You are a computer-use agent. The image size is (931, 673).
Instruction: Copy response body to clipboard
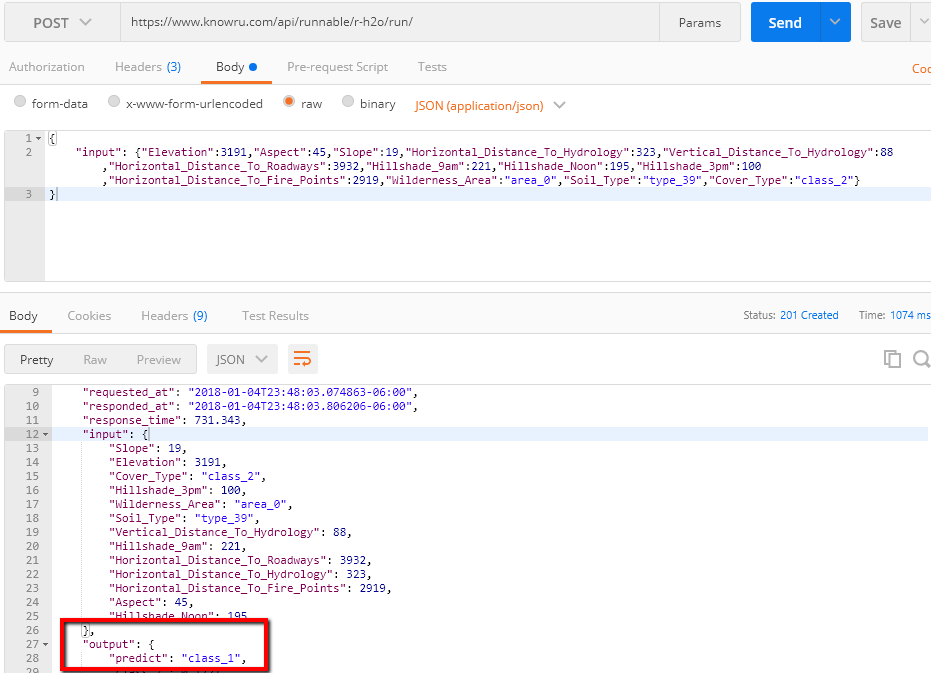pos(892,359)
